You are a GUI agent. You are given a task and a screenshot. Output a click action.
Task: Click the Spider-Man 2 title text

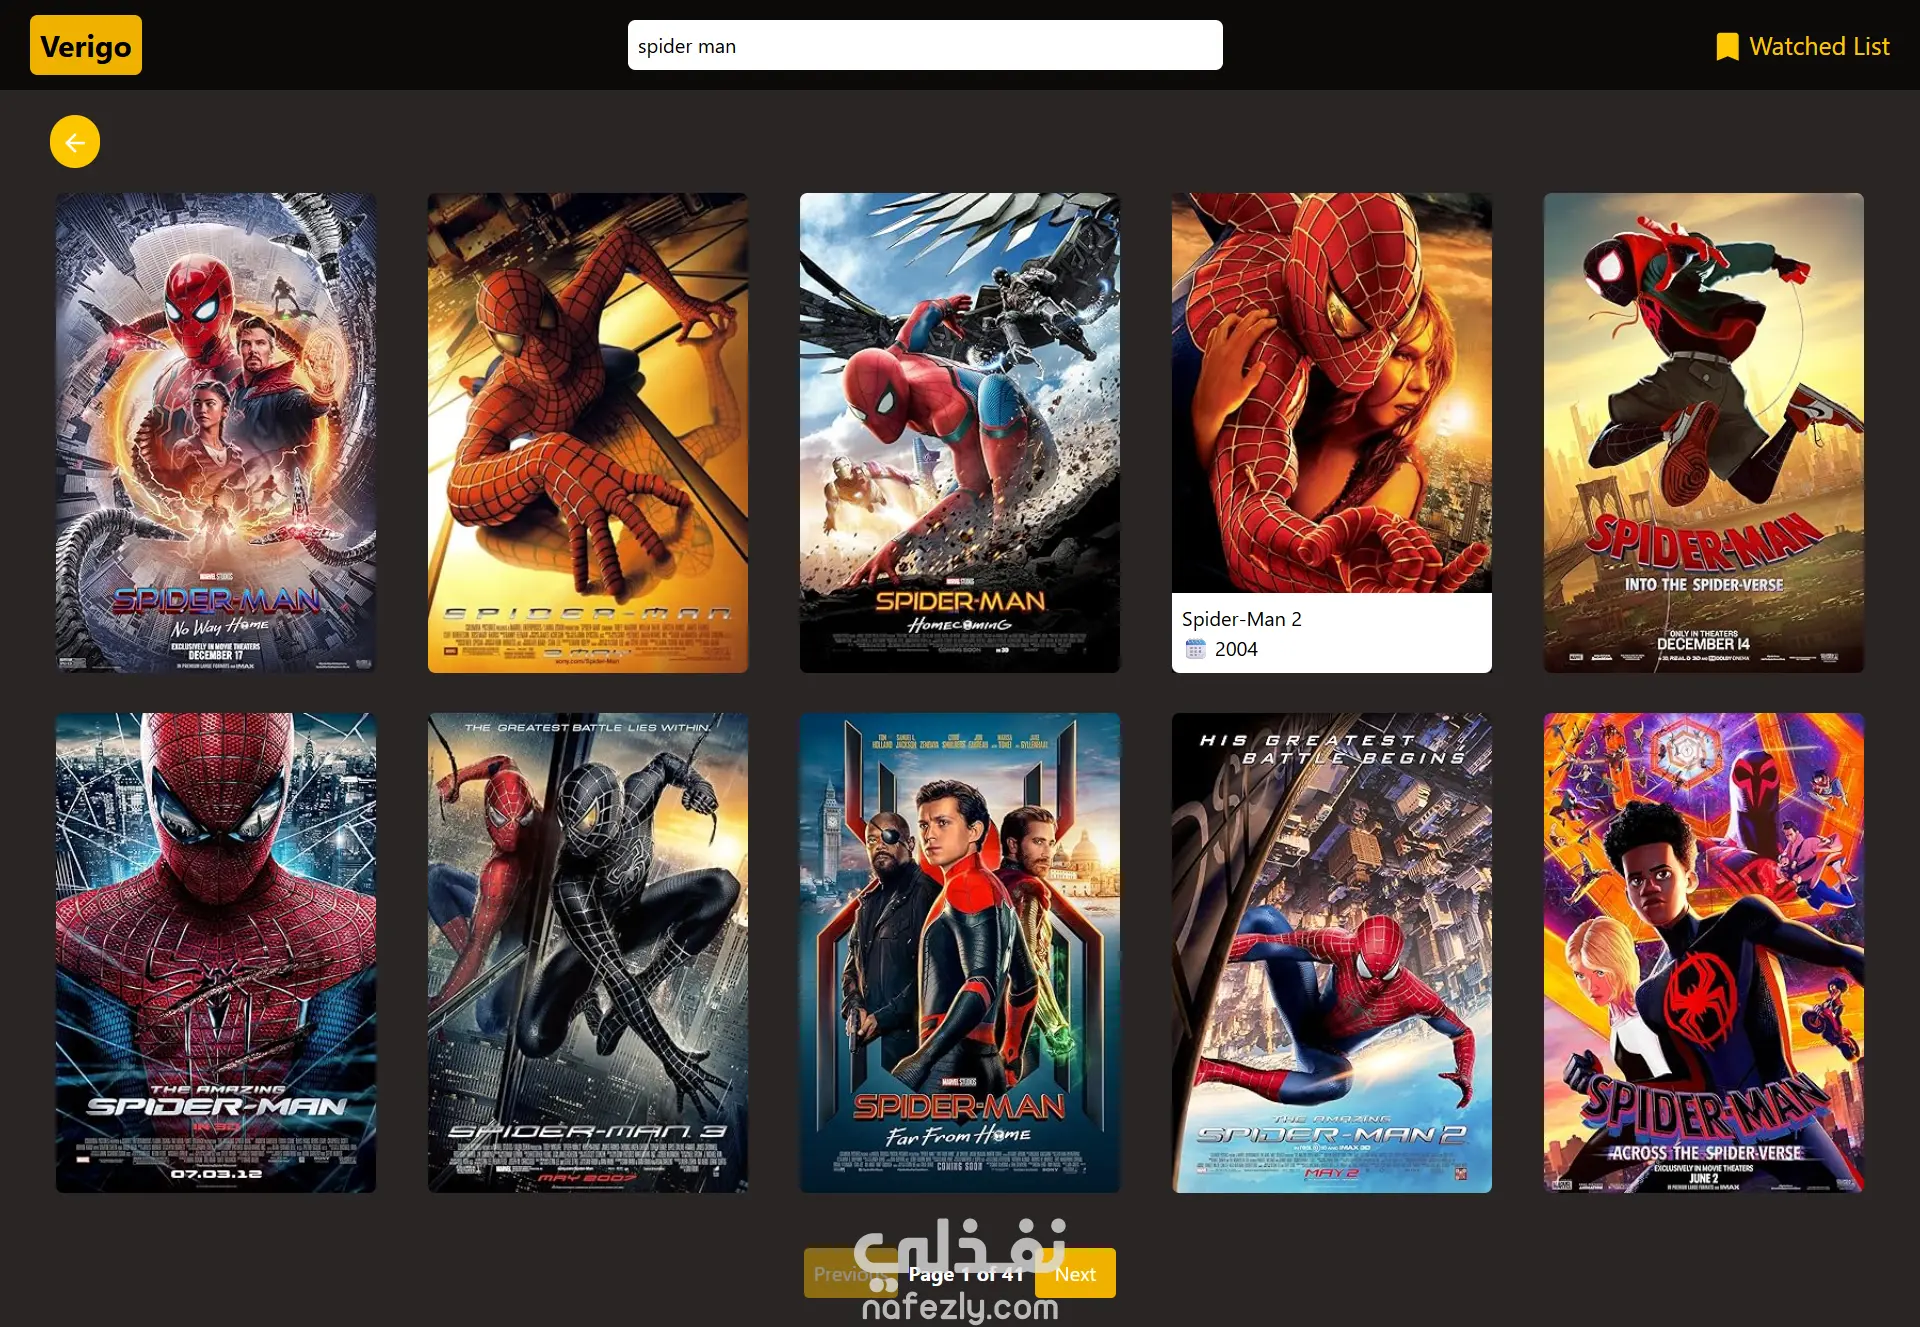1241,619
